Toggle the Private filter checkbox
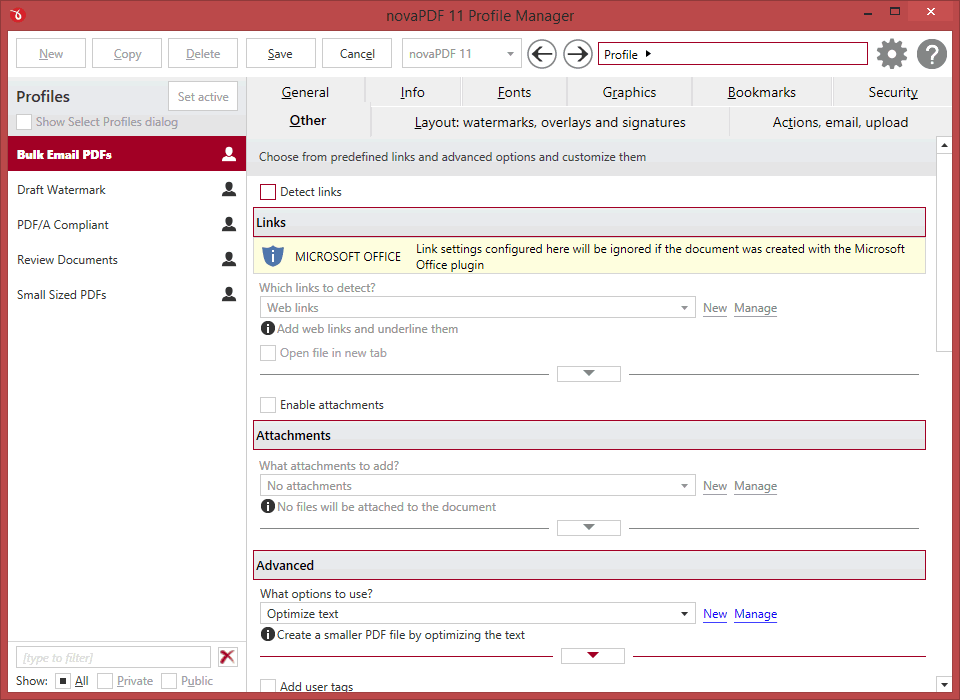 105,680
